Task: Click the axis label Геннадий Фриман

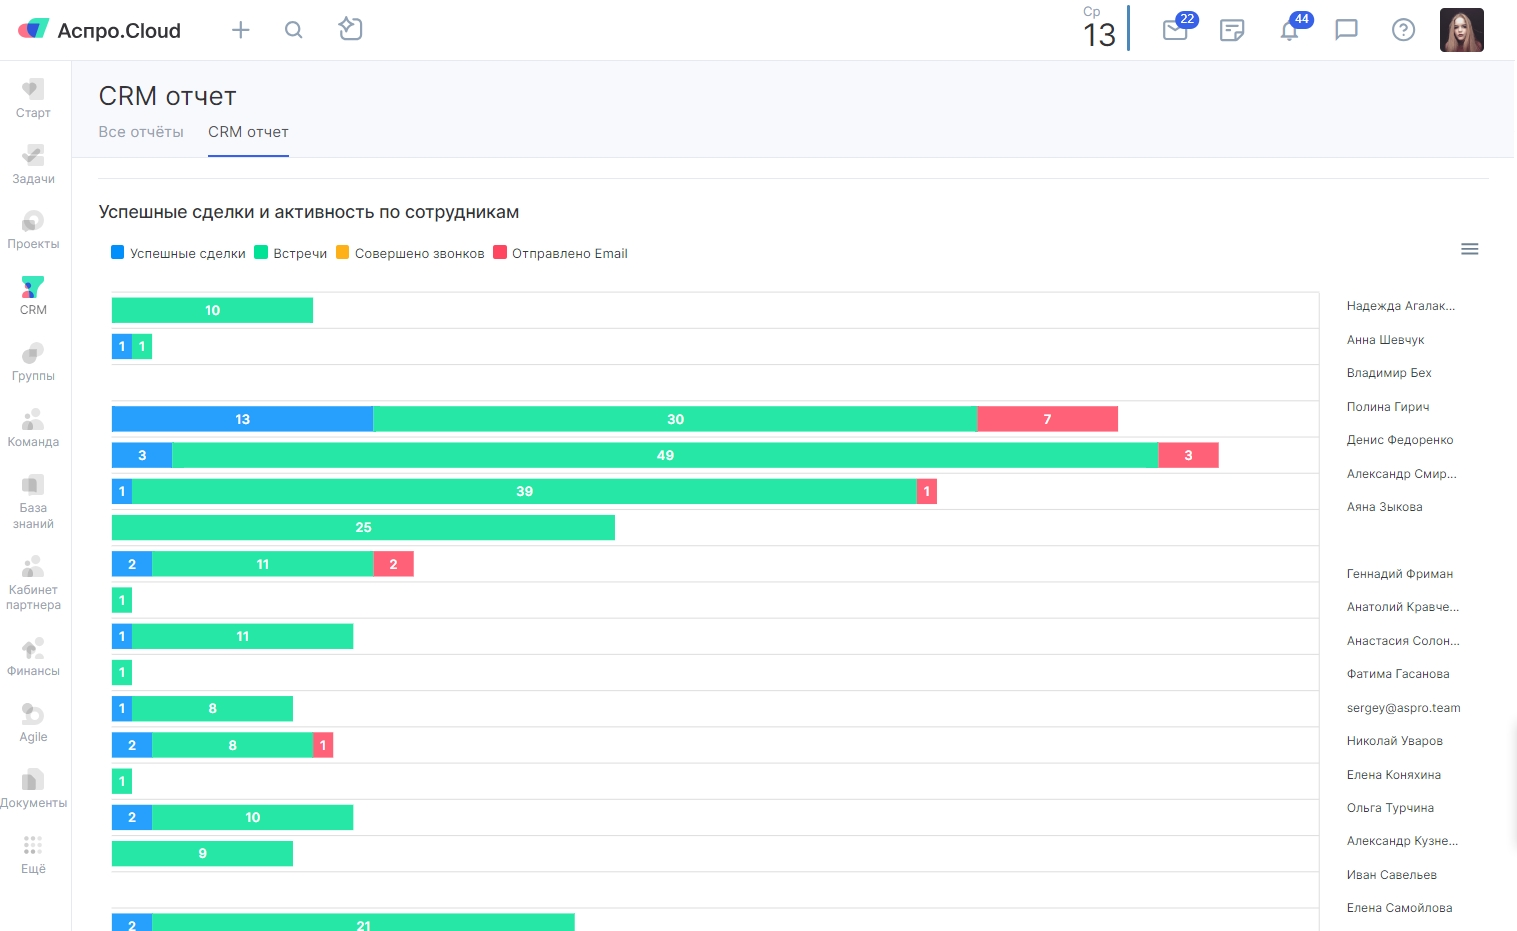Action: pos(1400,574)
